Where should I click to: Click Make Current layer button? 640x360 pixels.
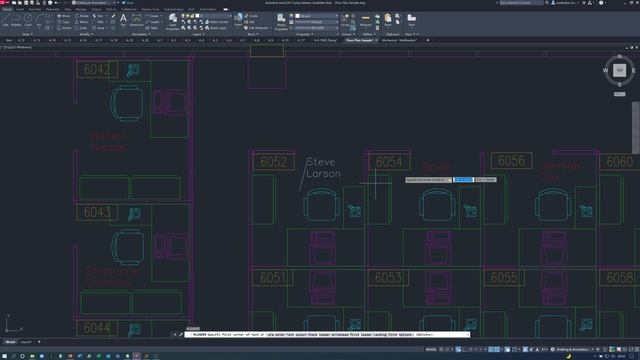[217, 22]
